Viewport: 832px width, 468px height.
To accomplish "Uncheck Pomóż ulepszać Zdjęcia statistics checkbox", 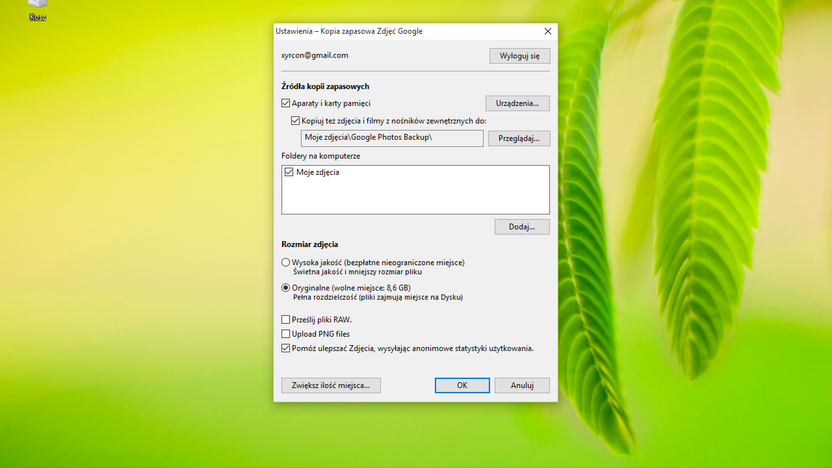I will coord(285,348).
